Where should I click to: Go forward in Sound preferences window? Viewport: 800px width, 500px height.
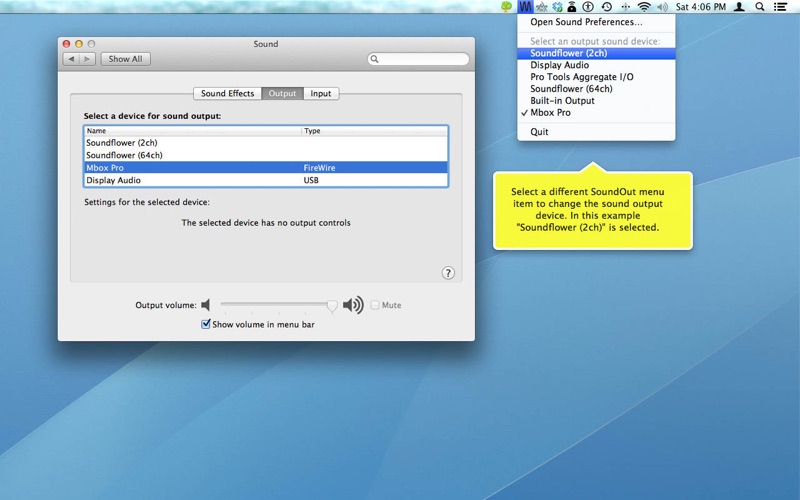(x=87, y=59)
